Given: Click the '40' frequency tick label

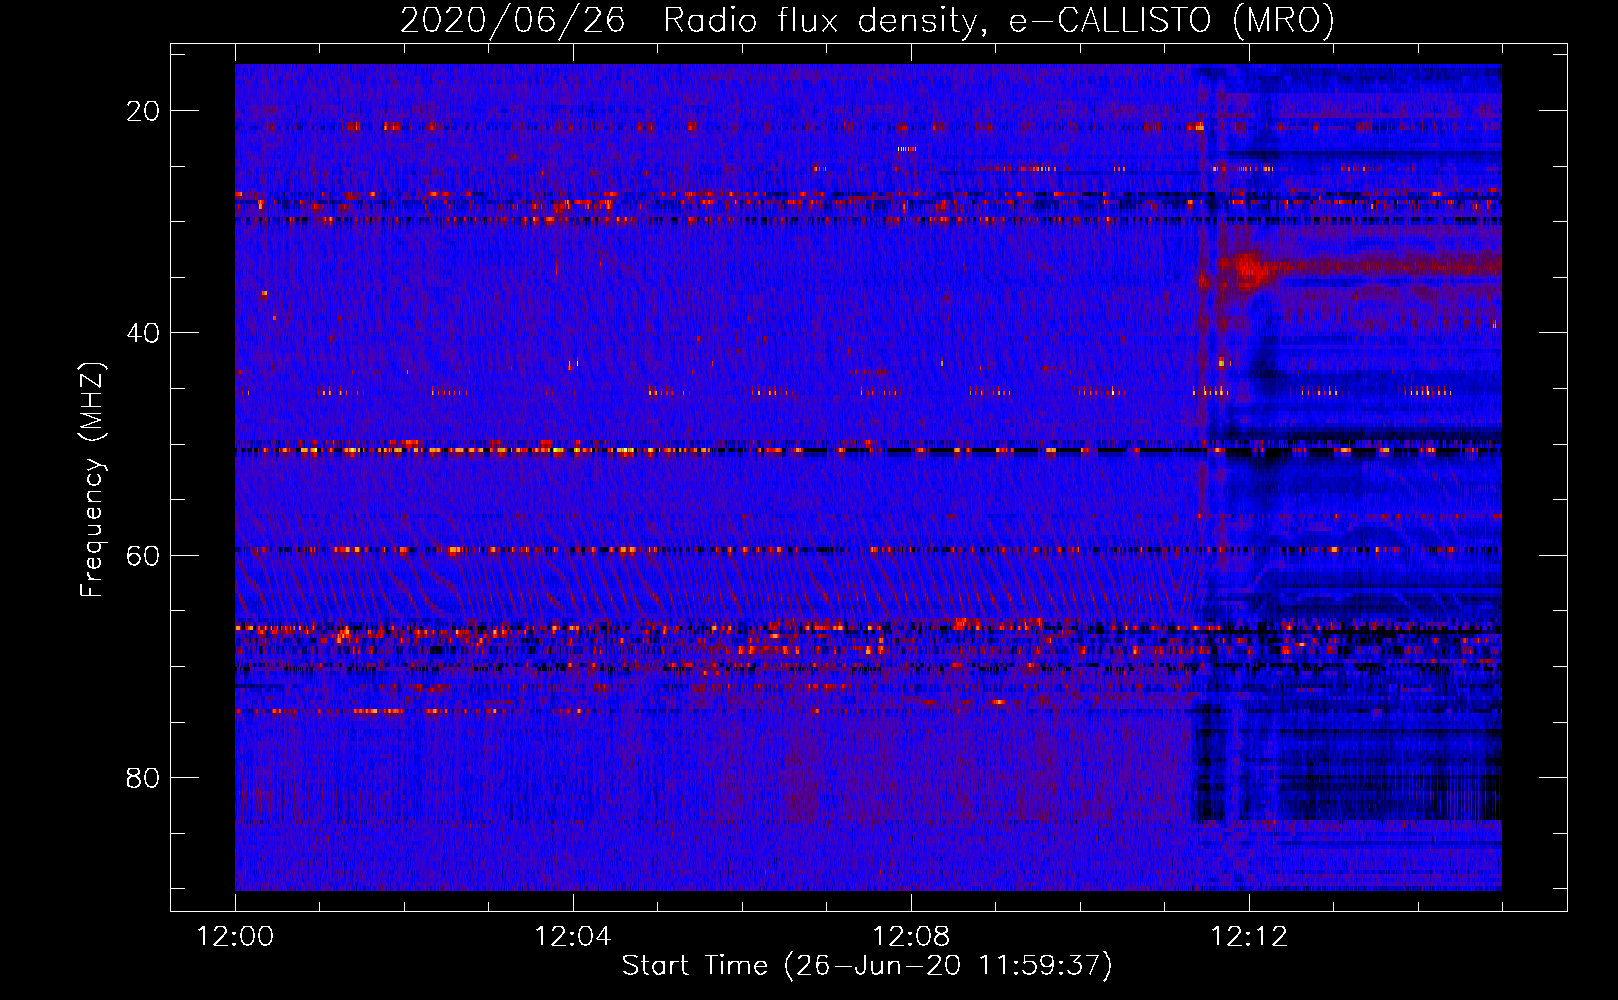Looking at the screenshot, I should pyautogui.click(x=143, y=333).
